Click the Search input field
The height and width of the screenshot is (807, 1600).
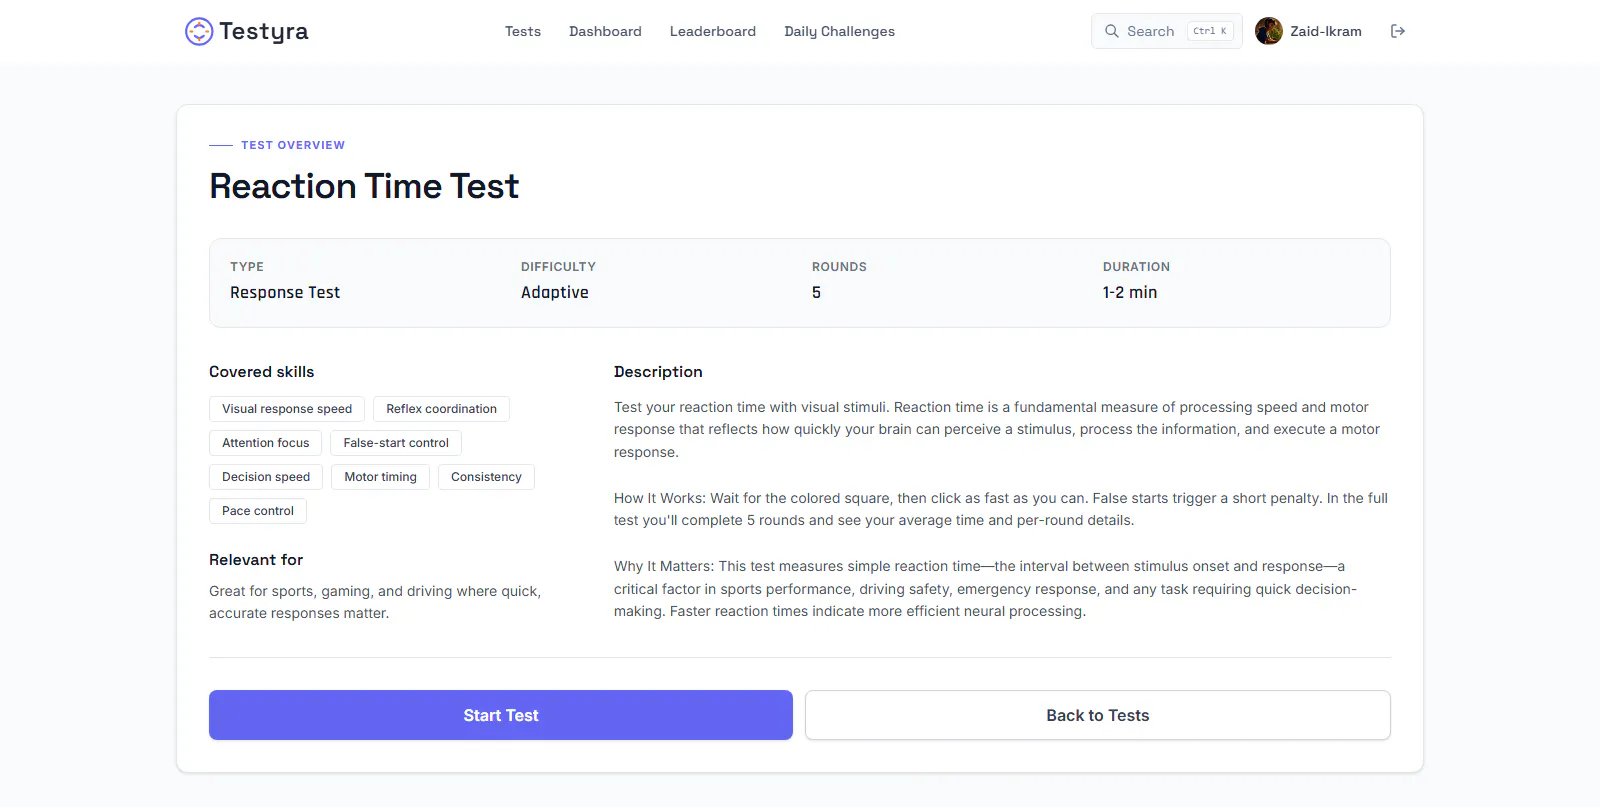tap(1167, 31)
